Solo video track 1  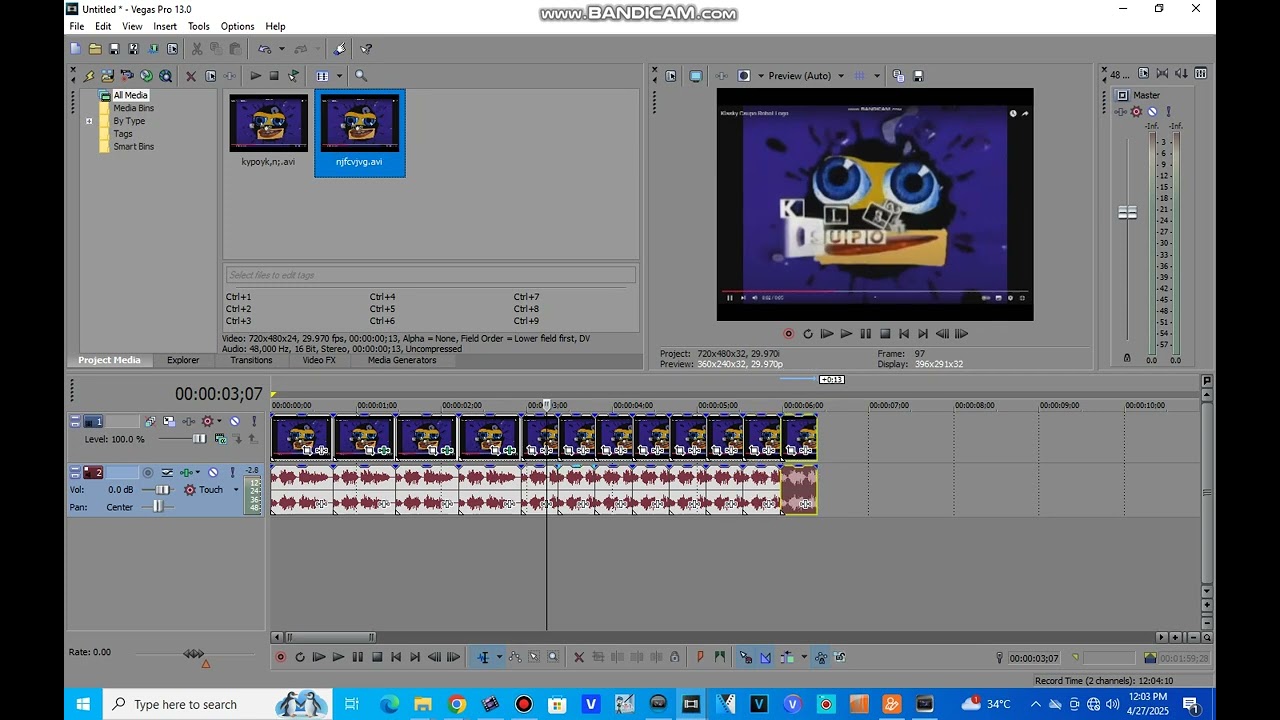coord(254,421)
